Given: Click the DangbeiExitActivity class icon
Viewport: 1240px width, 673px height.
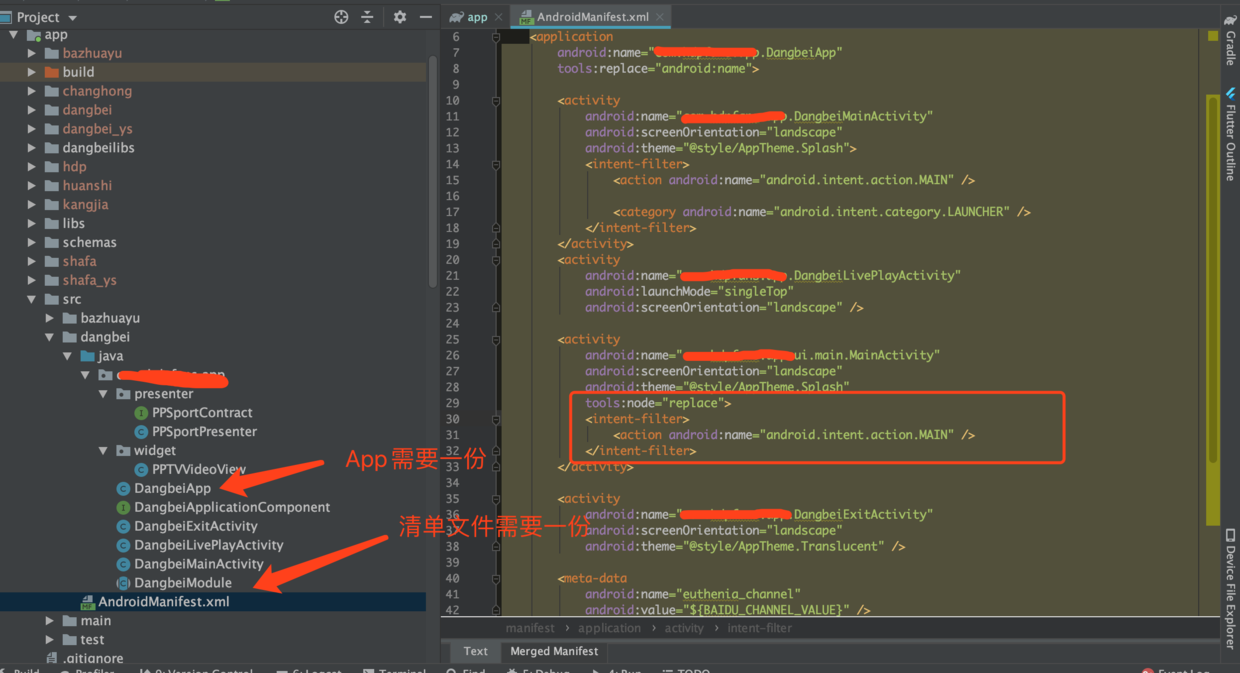Looking at the screenshot, I should tap(123, 527).
